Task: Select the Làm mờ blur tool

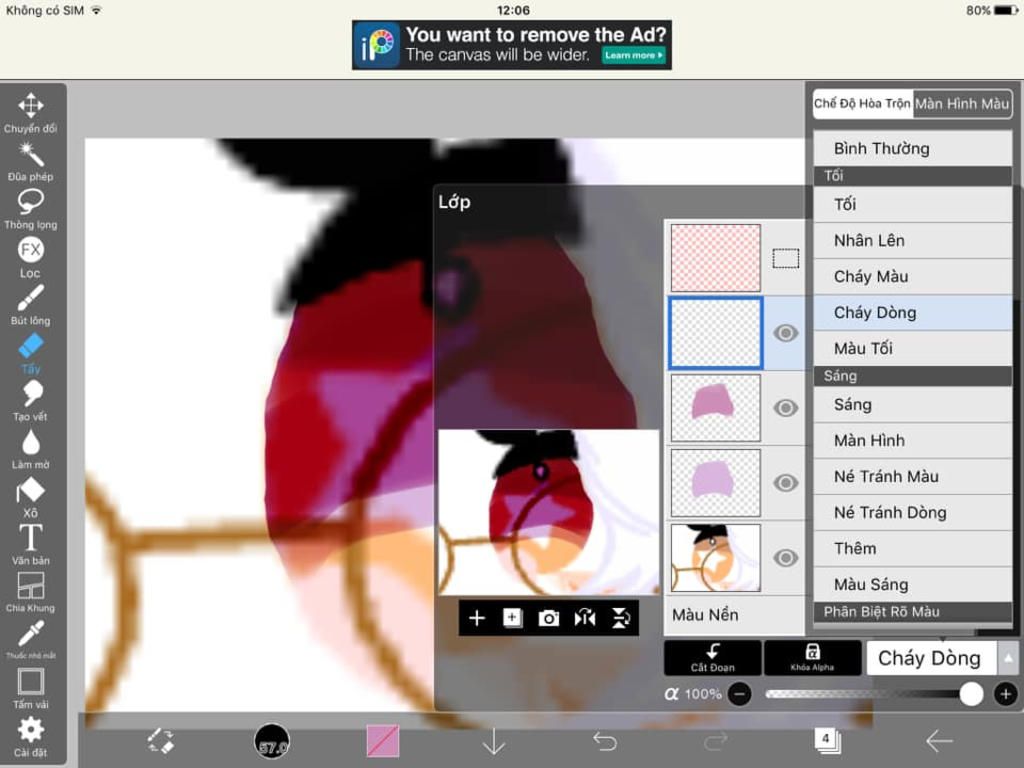Action: 31,449
